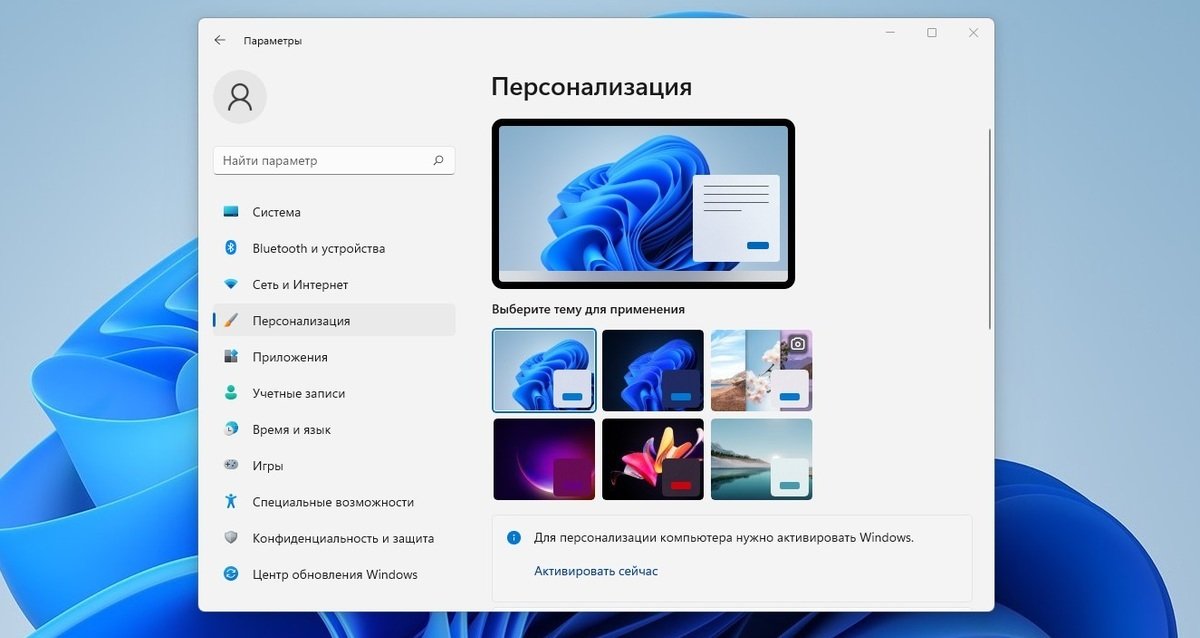Open Центр обновления Windows
The height and width of the screenshot is (638, 1200).
point(334,574)
